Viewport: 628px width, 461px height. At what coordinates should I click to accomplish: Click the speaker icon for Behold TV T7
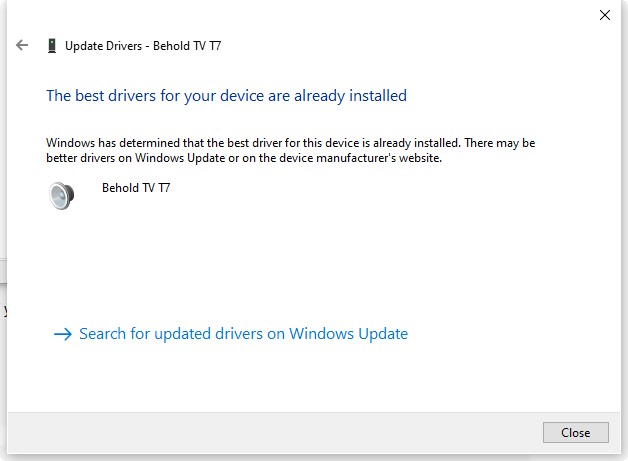pos(62,195)
